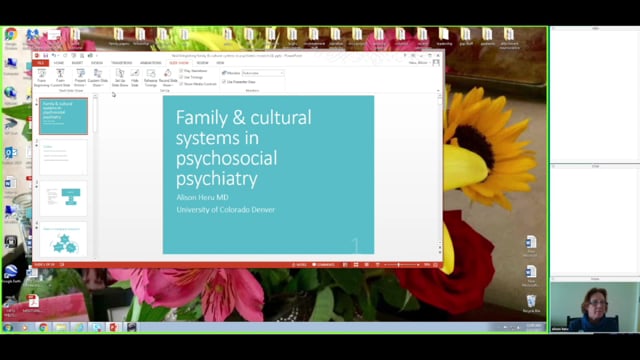Adjust the zoom slider handle
This screenshot has width=640, height=360.
[399, 265]
